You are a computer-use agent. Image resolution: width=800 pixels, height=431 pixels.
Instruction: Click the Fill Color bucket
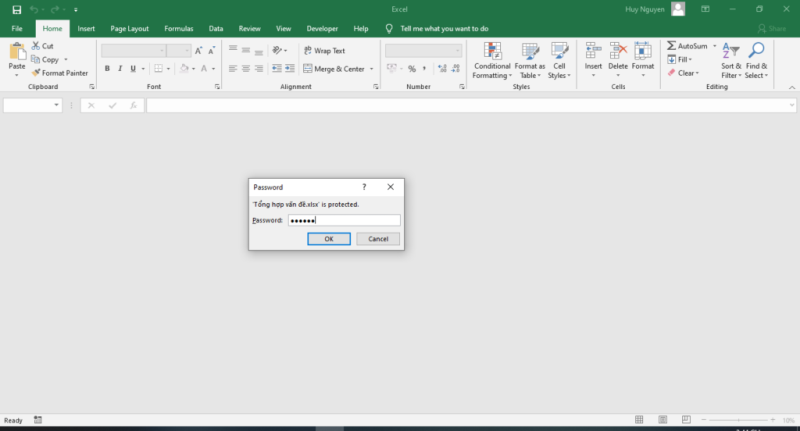184,68
